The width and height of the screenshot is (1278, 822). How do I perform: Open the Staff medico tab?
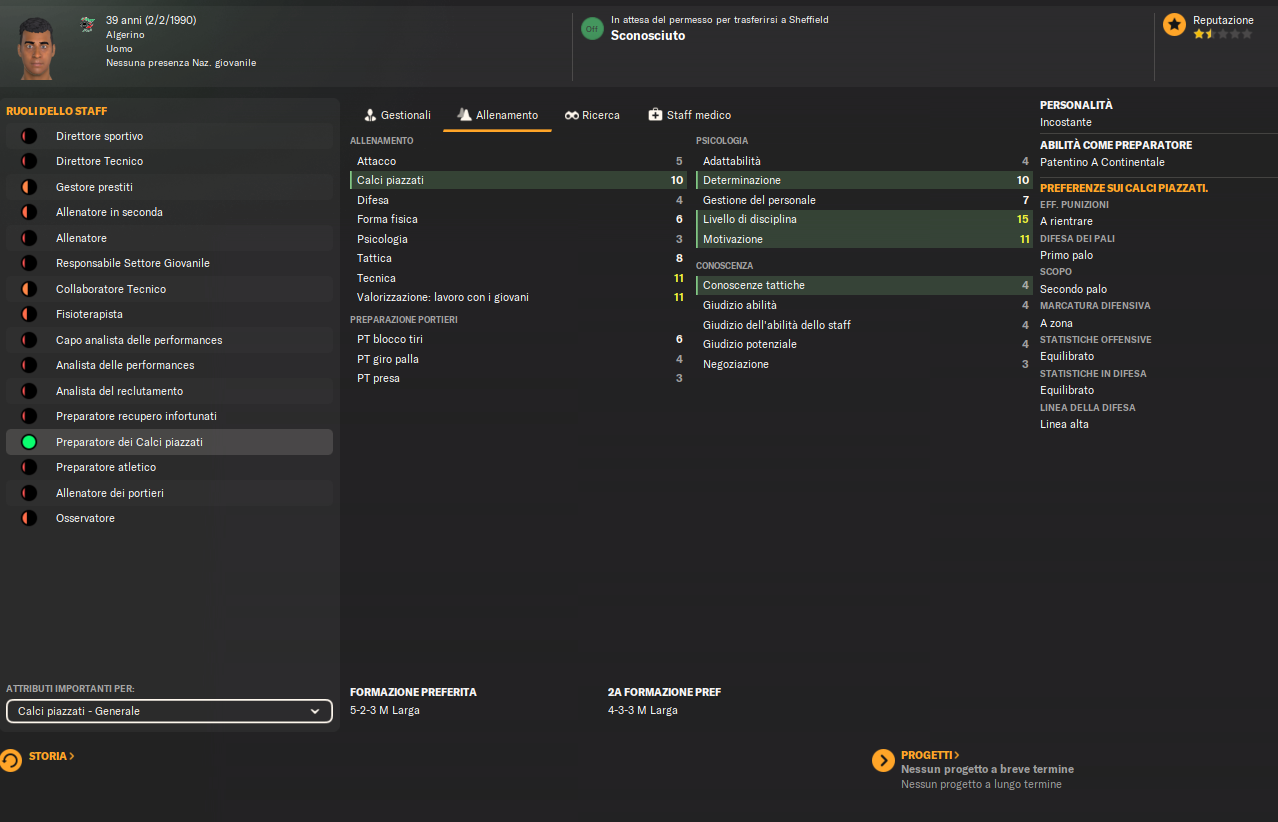(698, 116)
